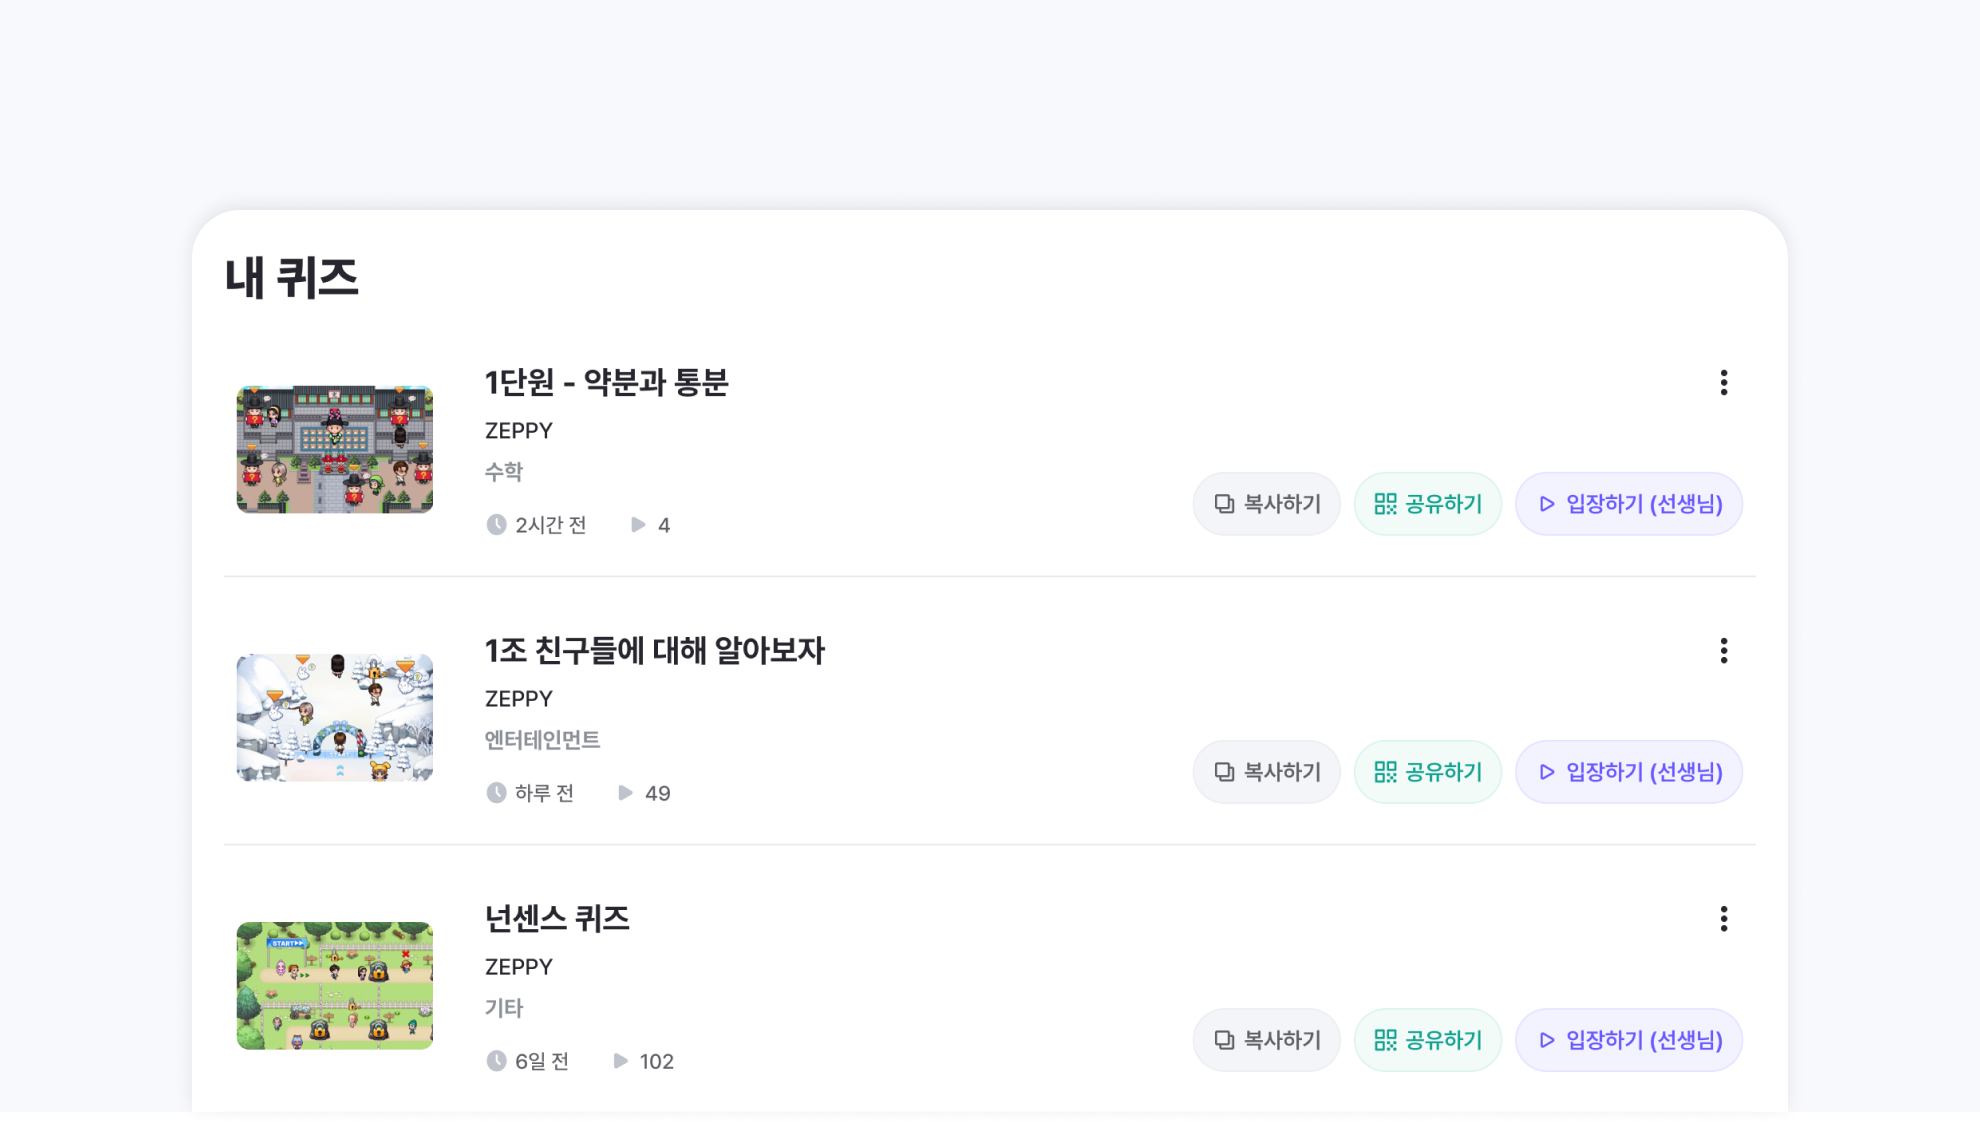Screen dimensions: 1980x1128
Task: Open more options for 넌센스 퀴즈
Action: [1724, 919]
